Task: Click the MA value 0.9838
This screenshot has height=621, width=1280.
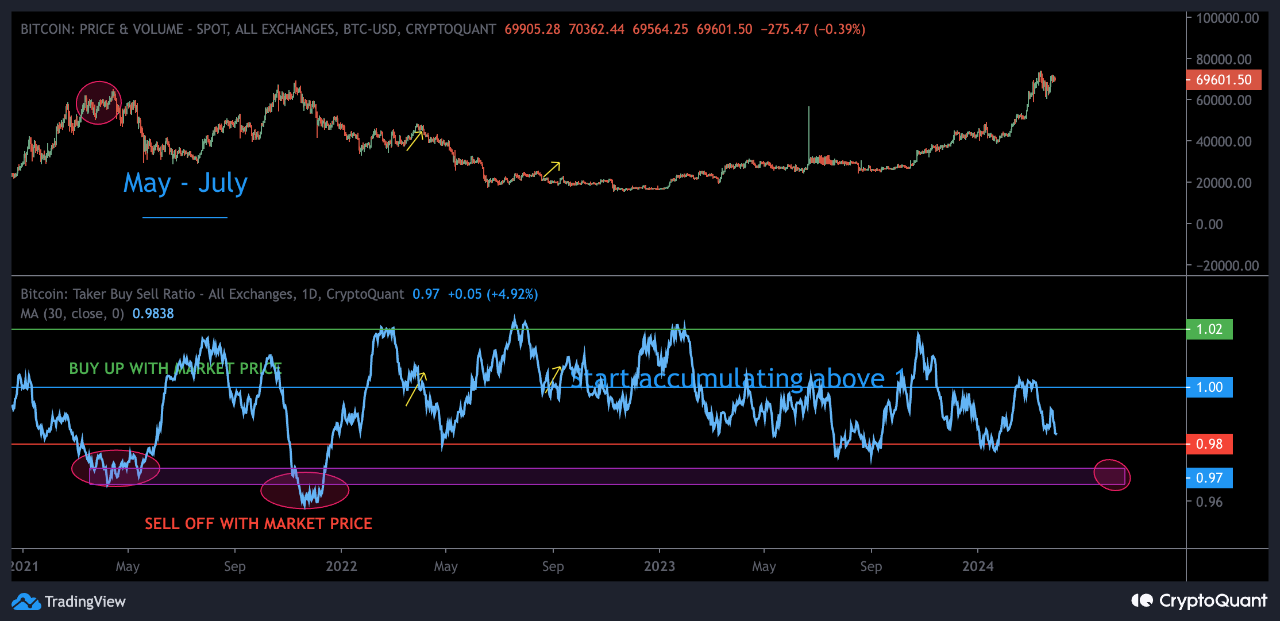Action: coord(153,313)
